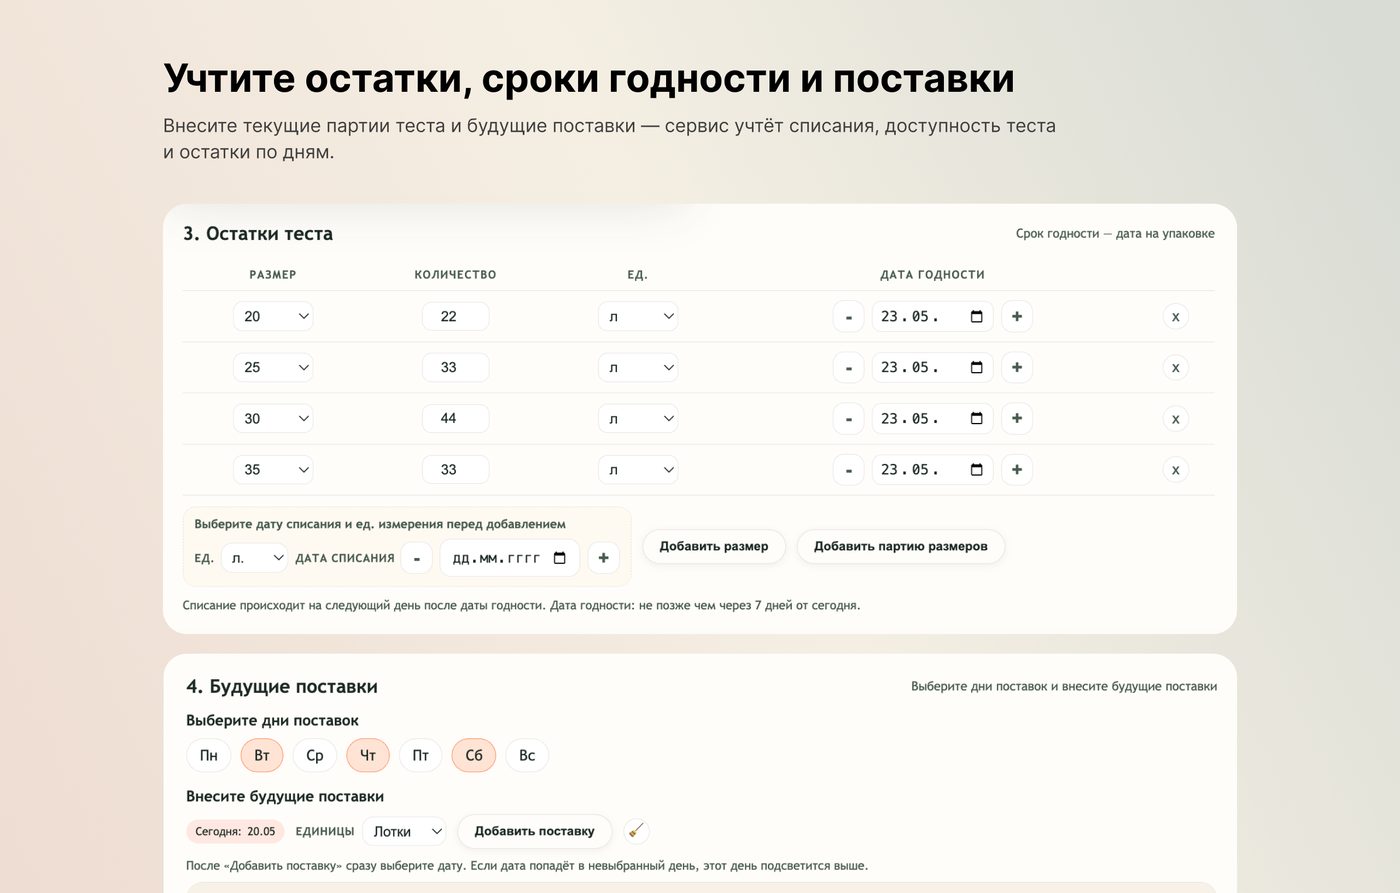This screenshot has width=1400, height=893.
Task: Click quantity field in size 35 row
Action: point(456,470)
